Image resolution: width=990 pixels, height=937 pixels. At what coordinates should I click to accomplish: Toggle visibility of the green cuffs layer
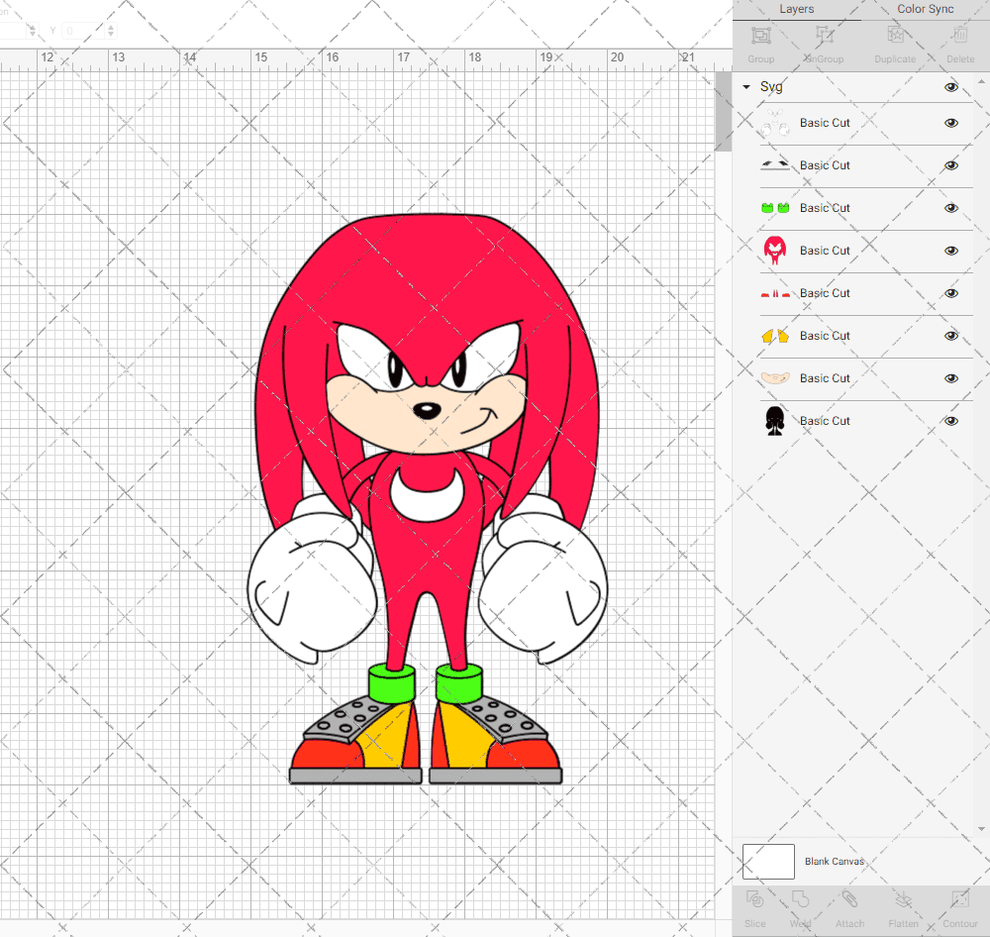pos(951,207)
